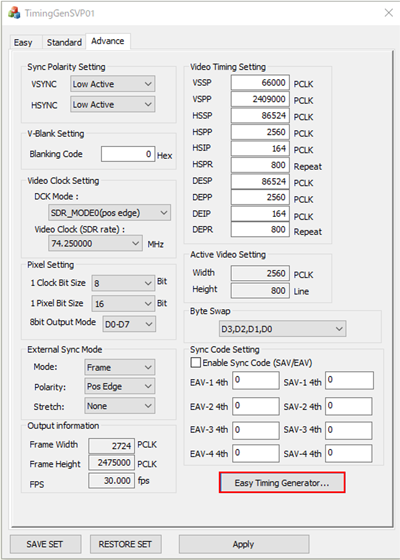This screenshot has width=400, height=560.
Task: Click the SAVE SET button
Action: point(45,544)
